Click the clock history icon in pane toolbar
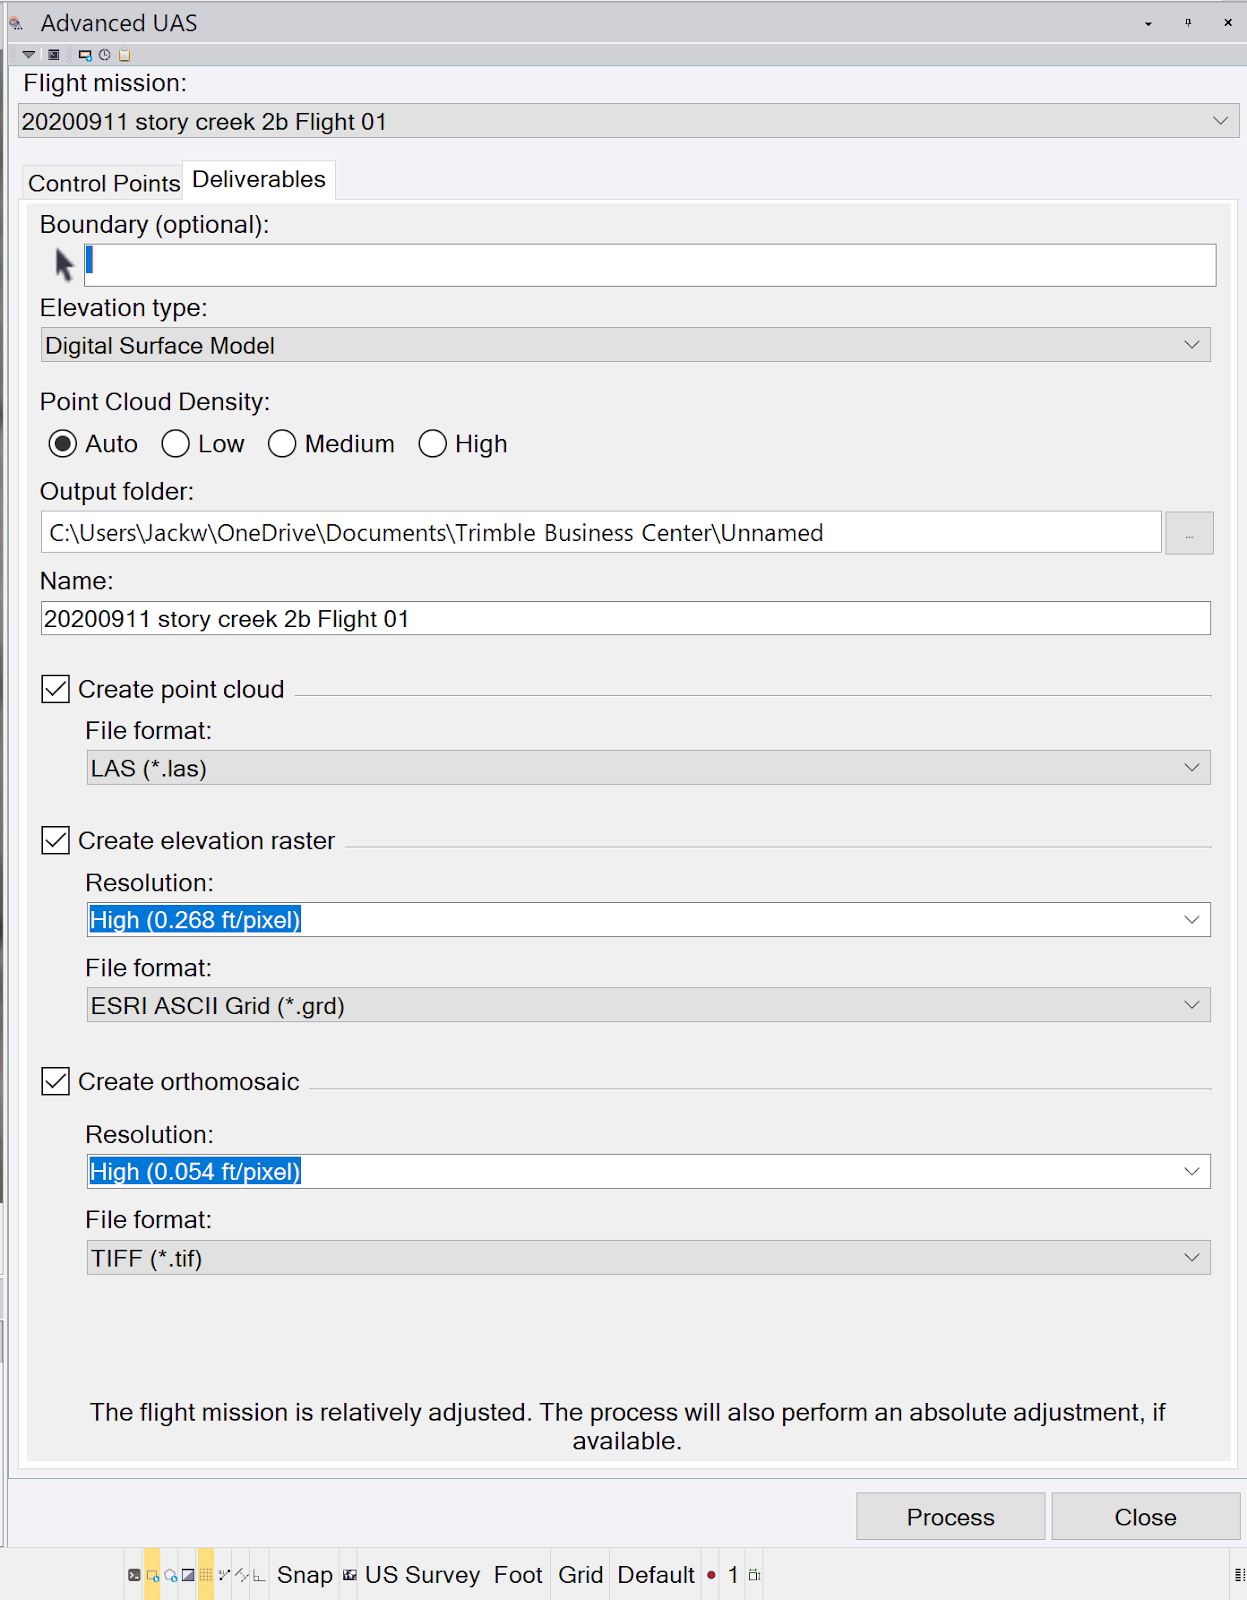1247x1600 pixels. tap(104, 55)
